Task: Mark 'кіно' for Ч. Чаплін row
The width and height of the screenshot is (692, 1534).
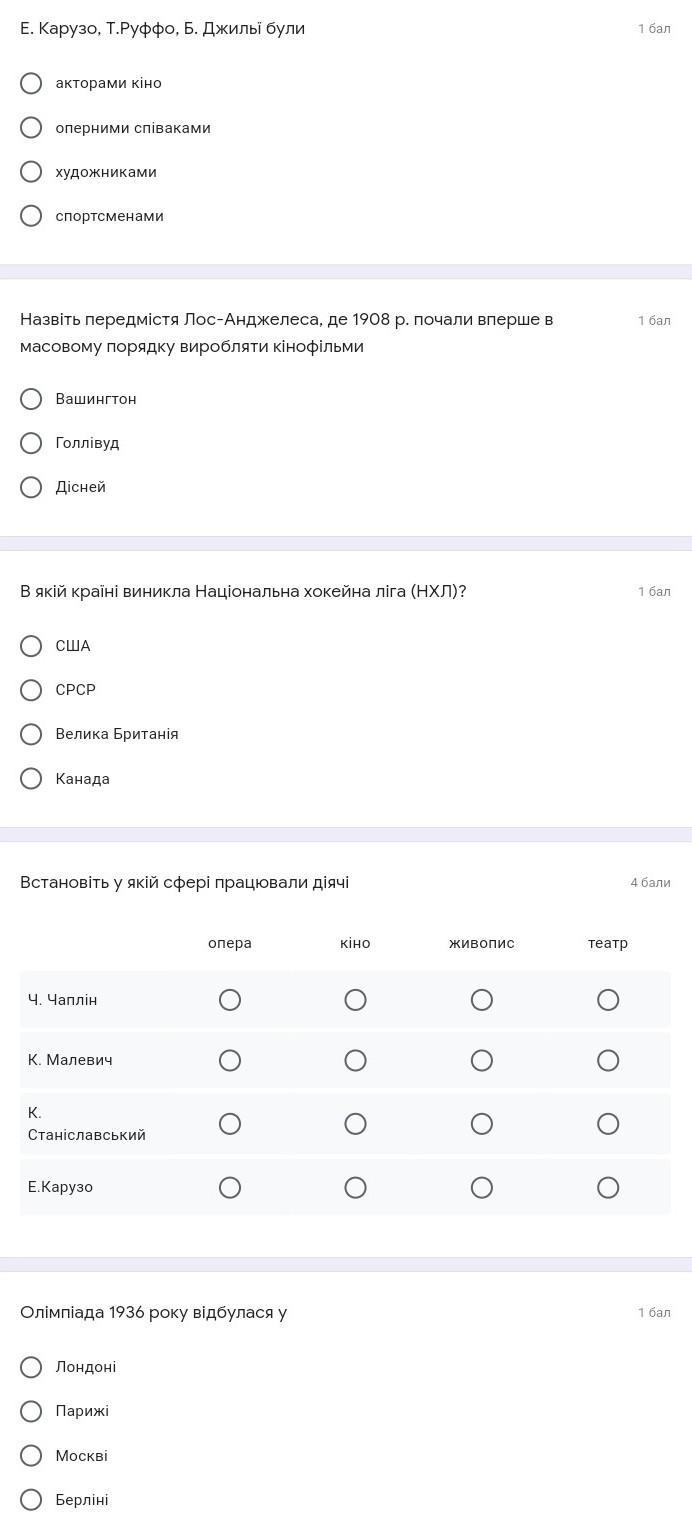Action: [355, 1000]
